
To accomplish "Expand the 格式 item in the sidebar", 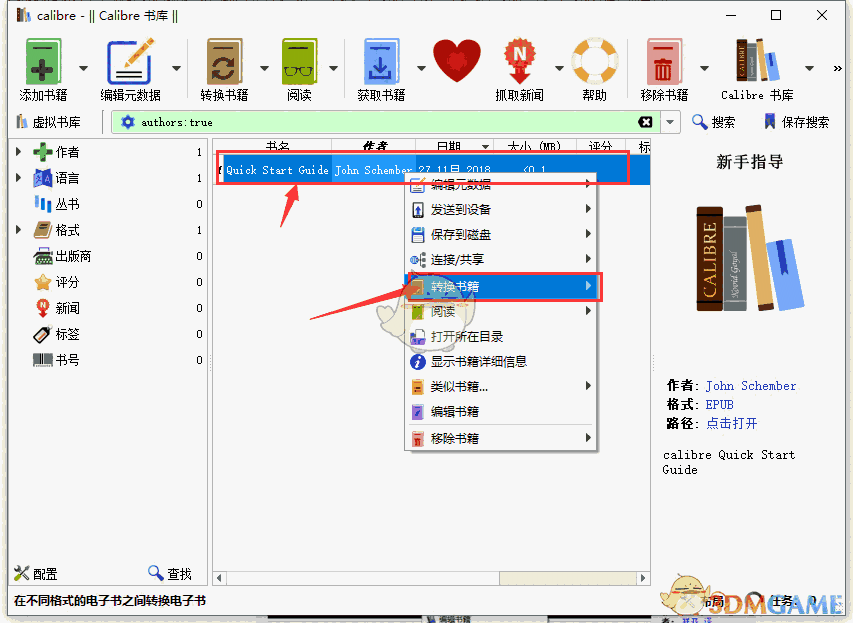I will (x=17, y=229).
